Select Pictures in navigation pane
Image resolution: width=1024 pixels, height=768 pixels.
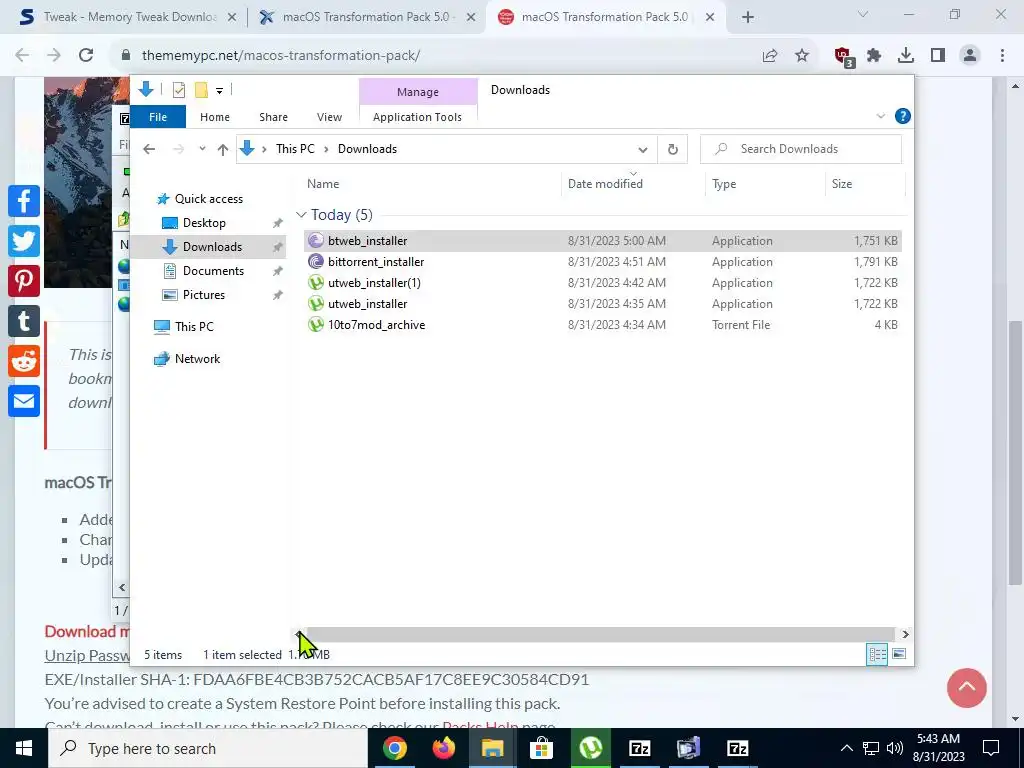coord(204,295)
